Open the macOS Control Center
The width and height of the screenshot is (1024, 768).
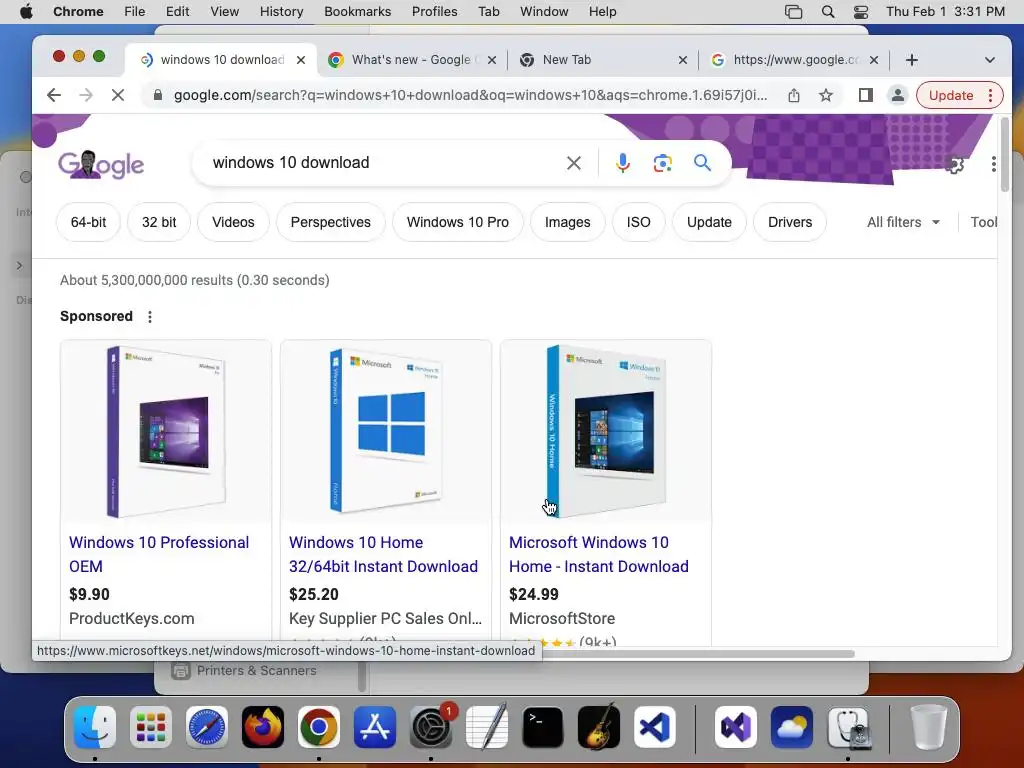coord(861,12)
